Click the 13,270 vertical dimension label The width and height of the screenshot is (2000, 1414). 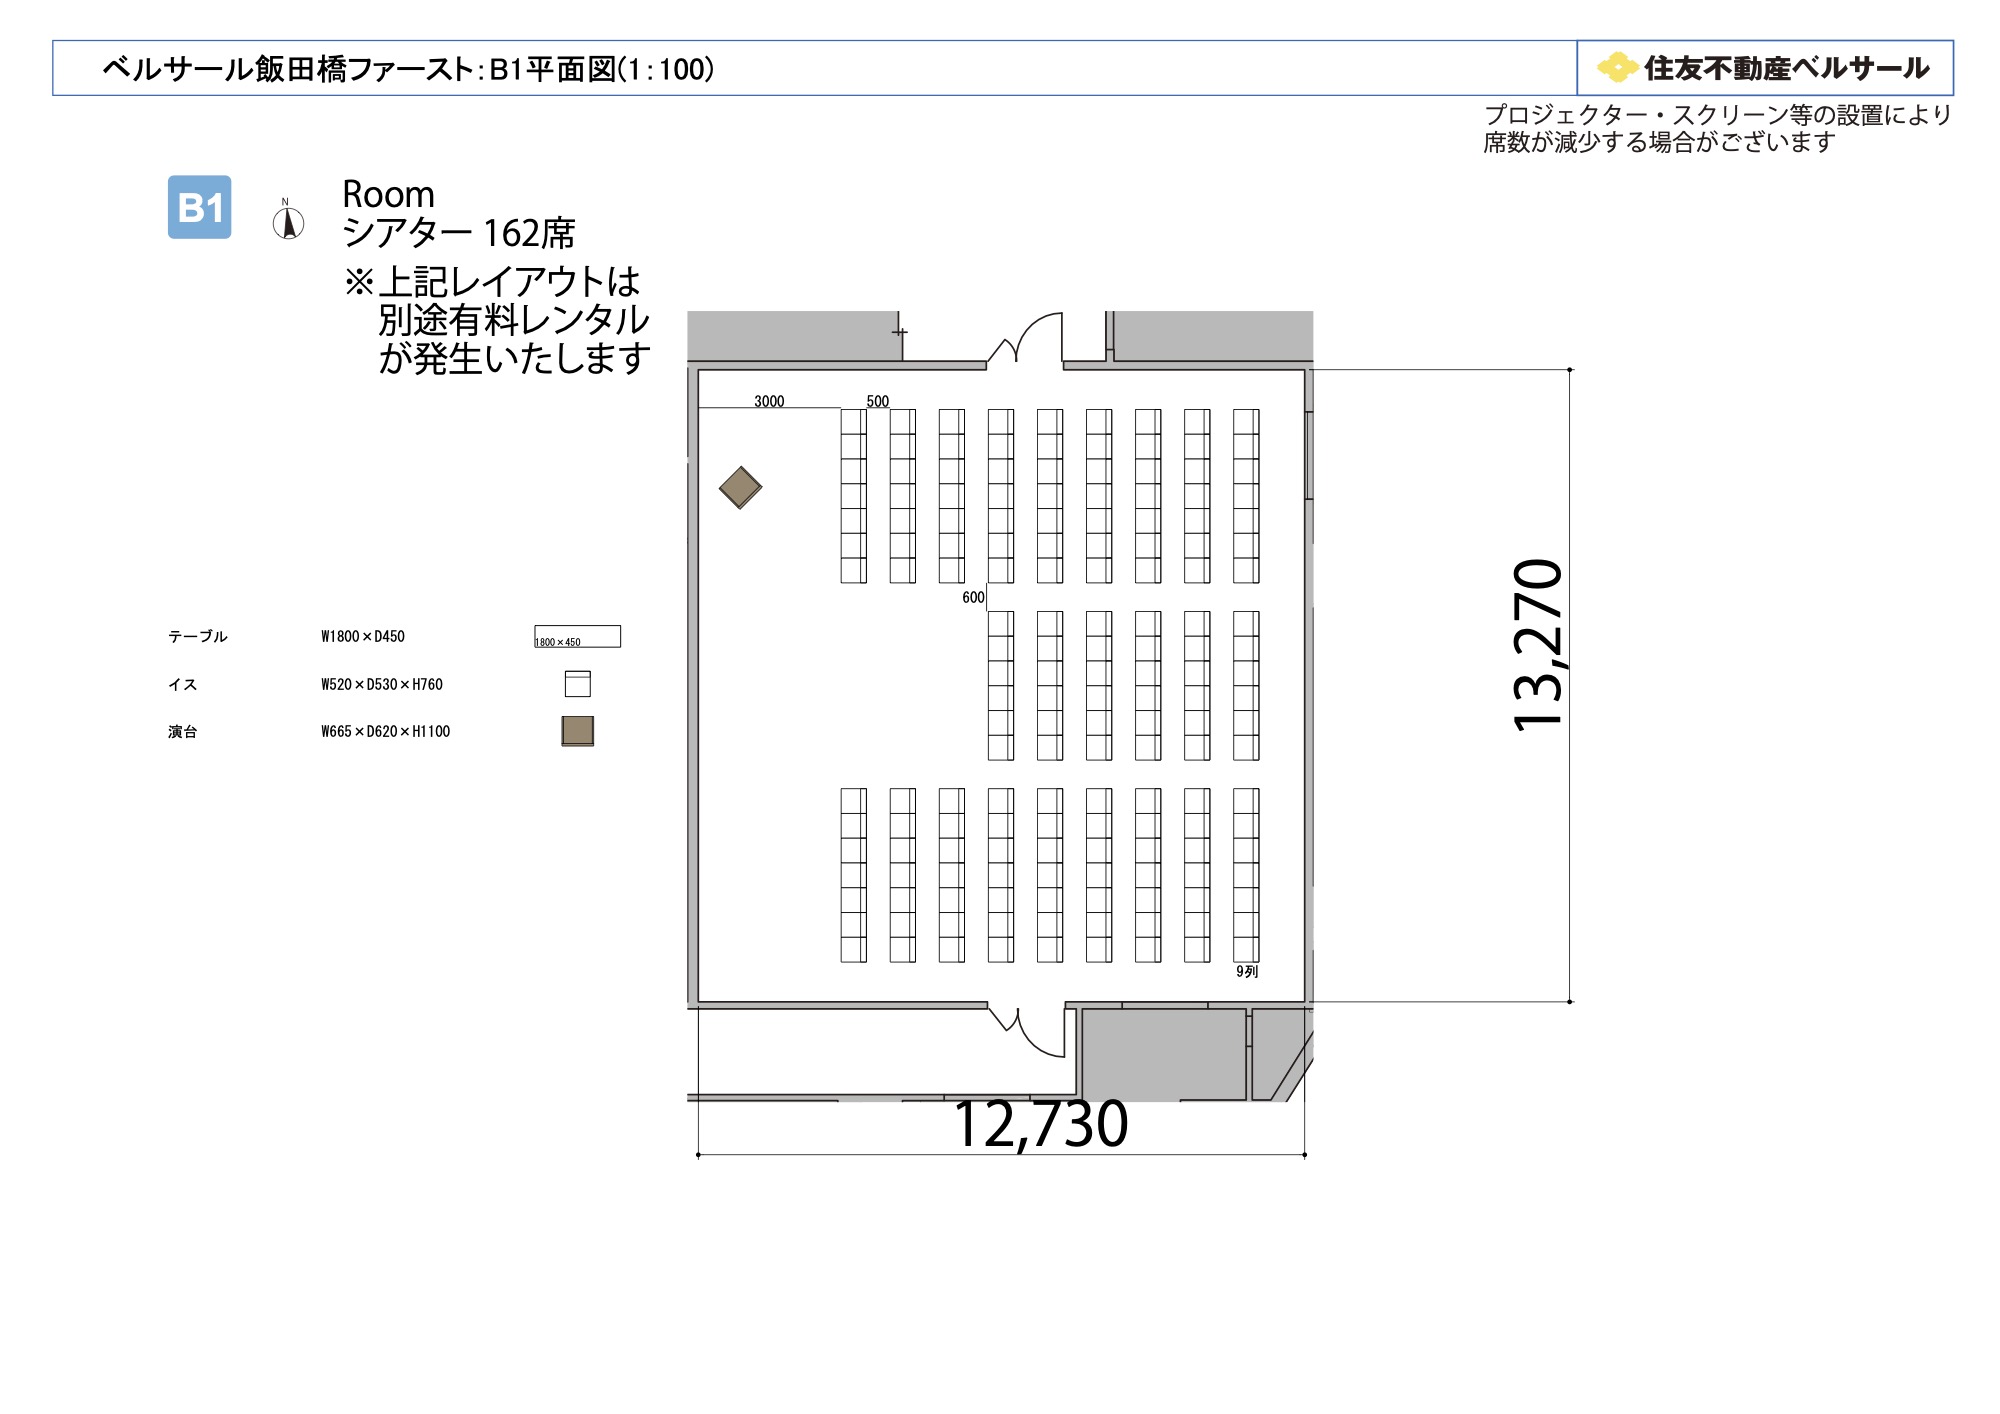[x=1537, y=646]
